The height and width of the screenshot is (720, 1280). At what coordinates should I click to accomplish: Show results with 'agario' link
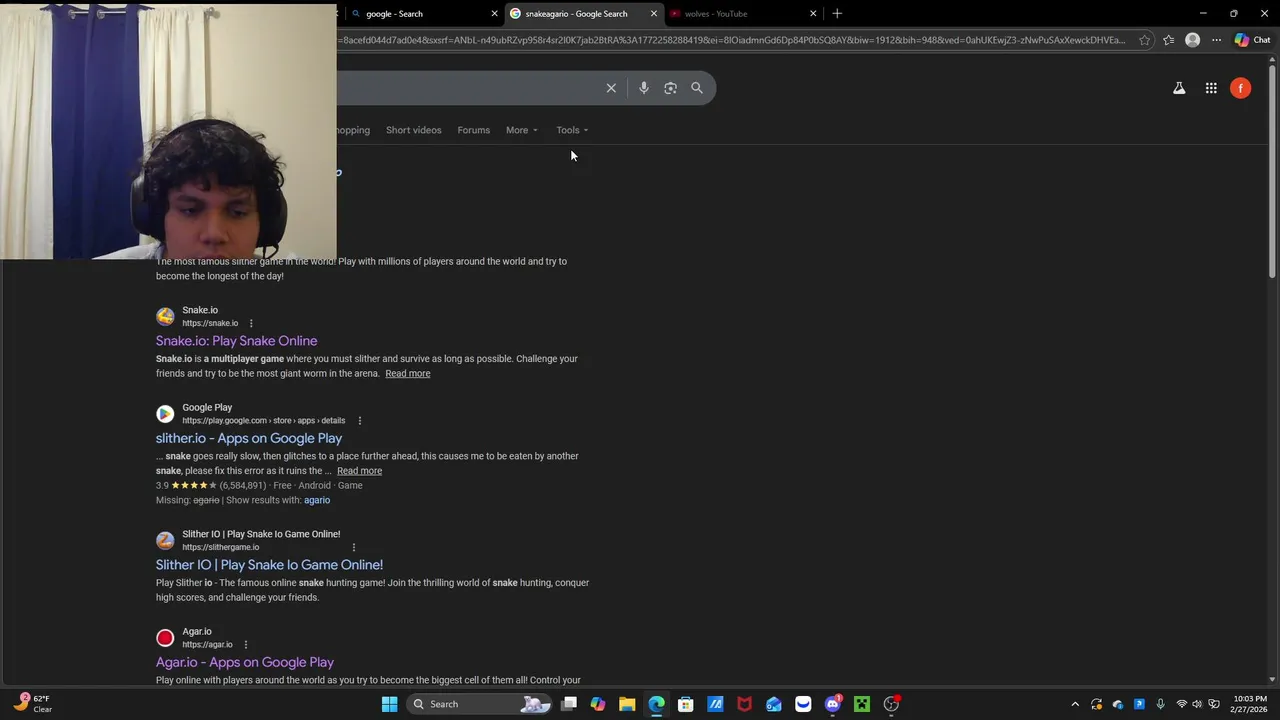317,500
